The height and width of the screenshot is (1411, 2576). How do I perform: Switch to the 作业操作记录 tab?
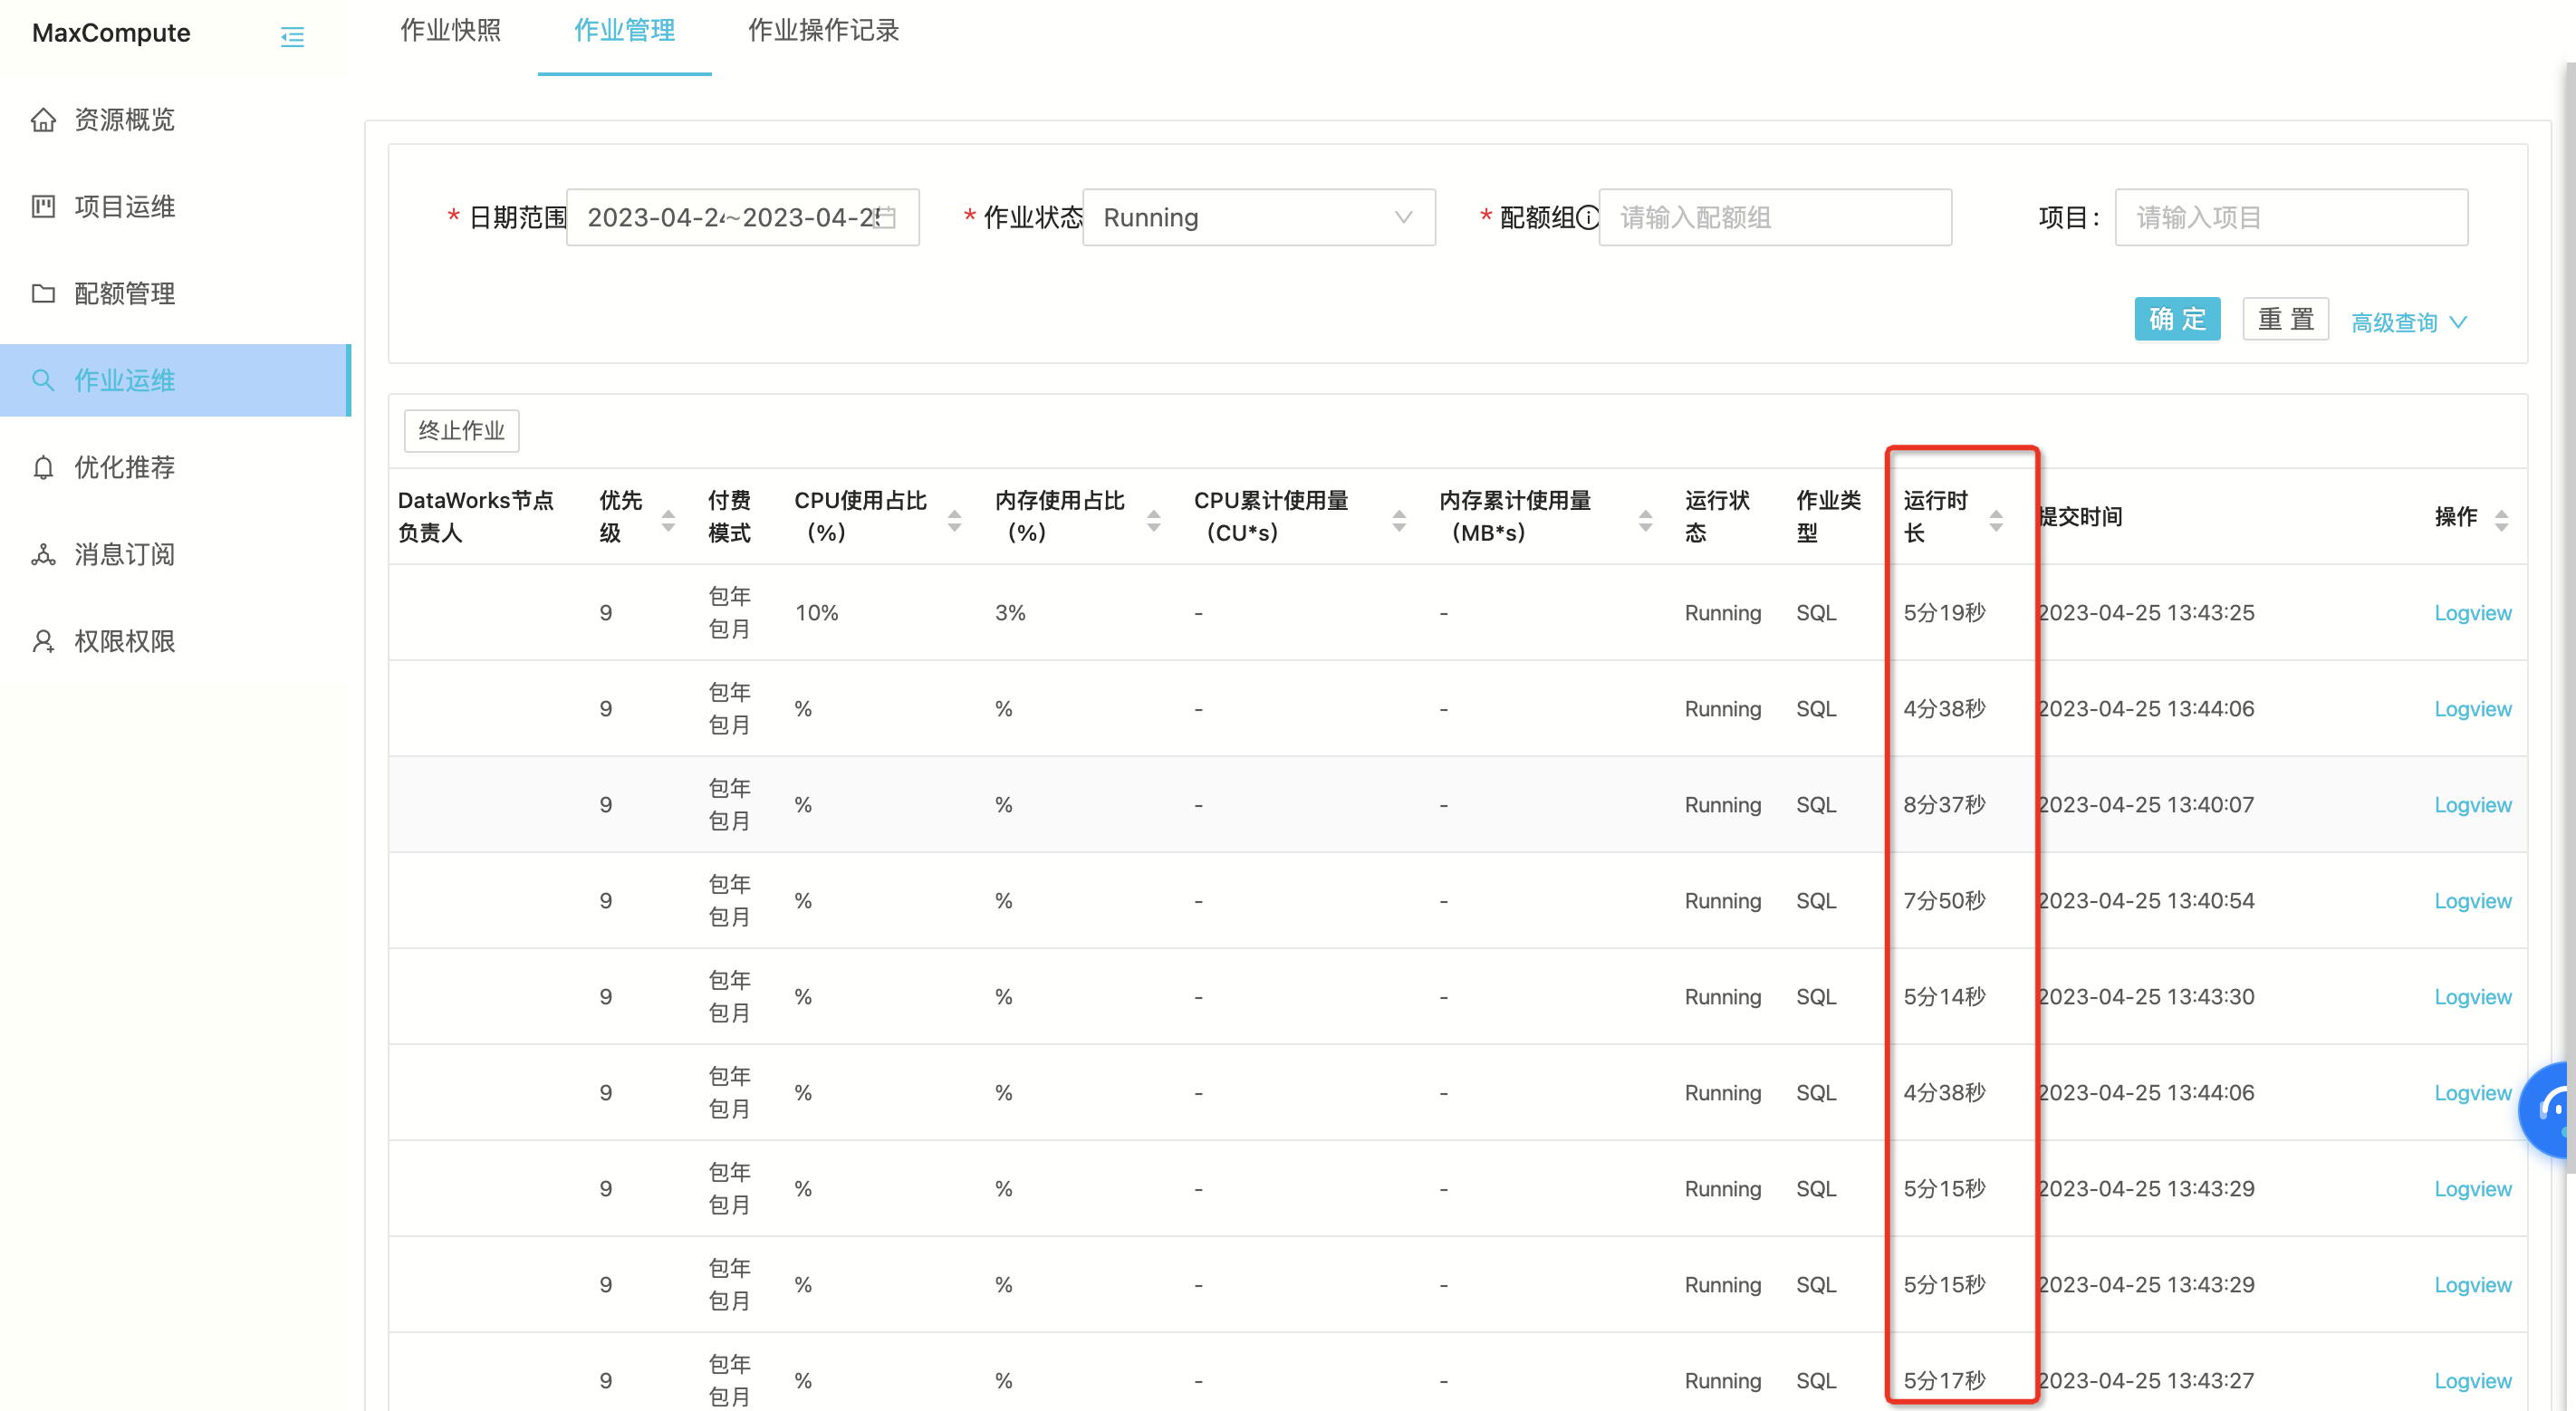[823, 31]
